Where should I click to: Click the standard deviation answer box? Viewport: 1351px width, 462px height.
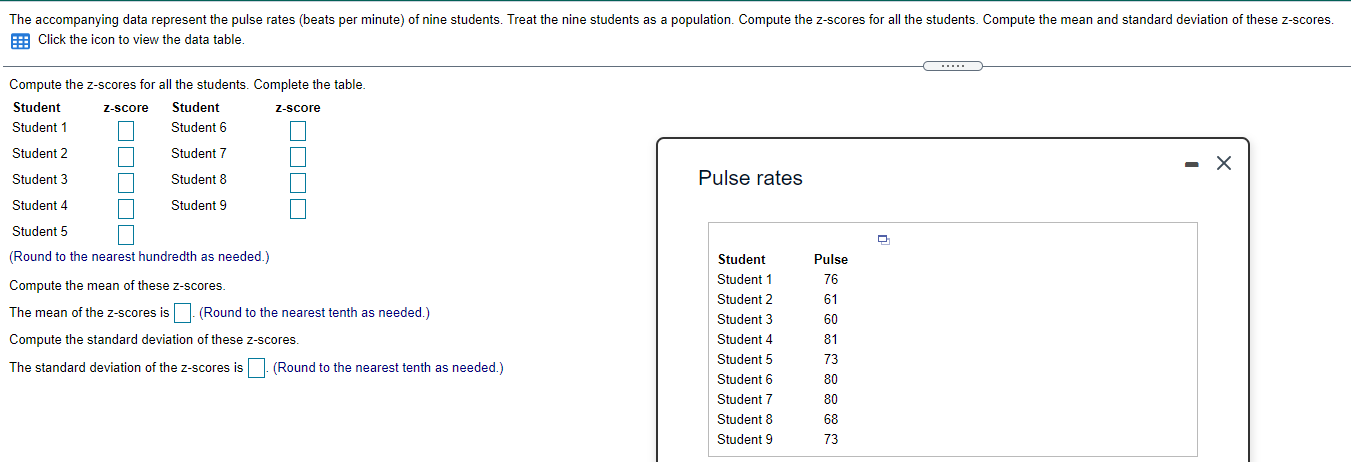click(257, 369)
